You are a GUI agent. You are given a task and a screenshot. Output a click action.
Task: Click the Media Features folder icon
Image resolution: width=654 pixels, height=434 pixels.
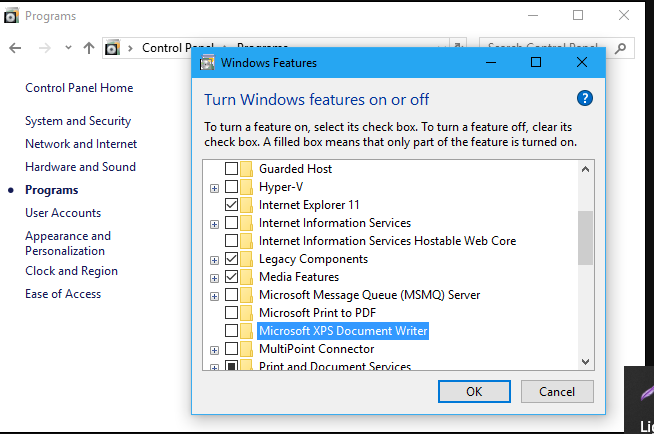click(247, 277)
